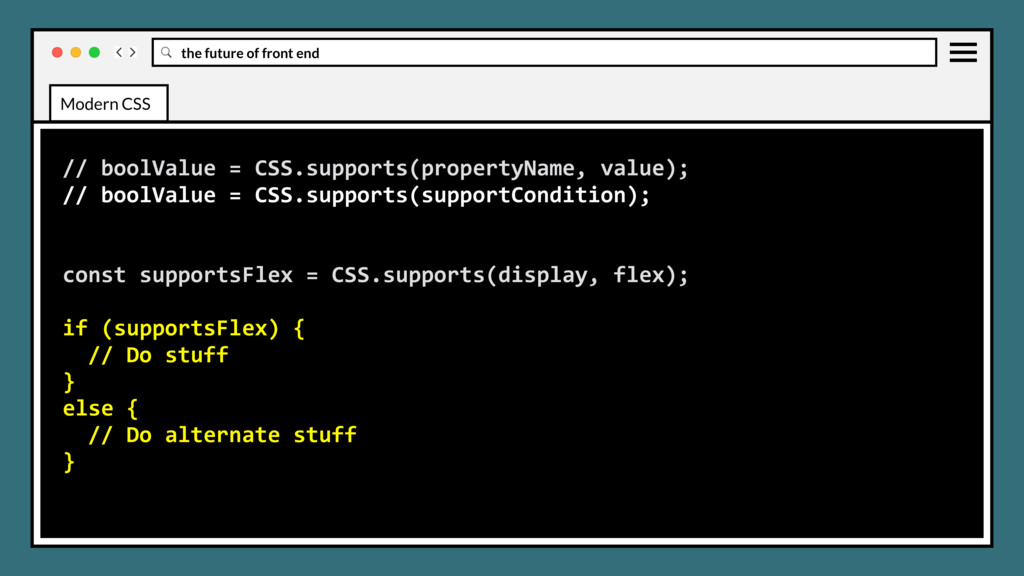The width and height of the screenshot is (1024, 576).
Task: Click the 'else {' line
Action: pyautogui.click(x=100, y=408)
